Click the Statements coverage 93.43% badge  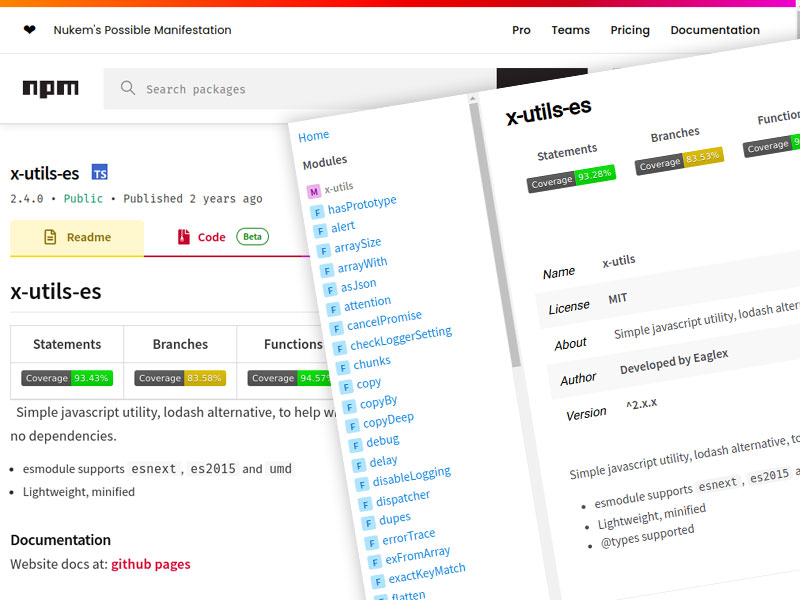67,378
